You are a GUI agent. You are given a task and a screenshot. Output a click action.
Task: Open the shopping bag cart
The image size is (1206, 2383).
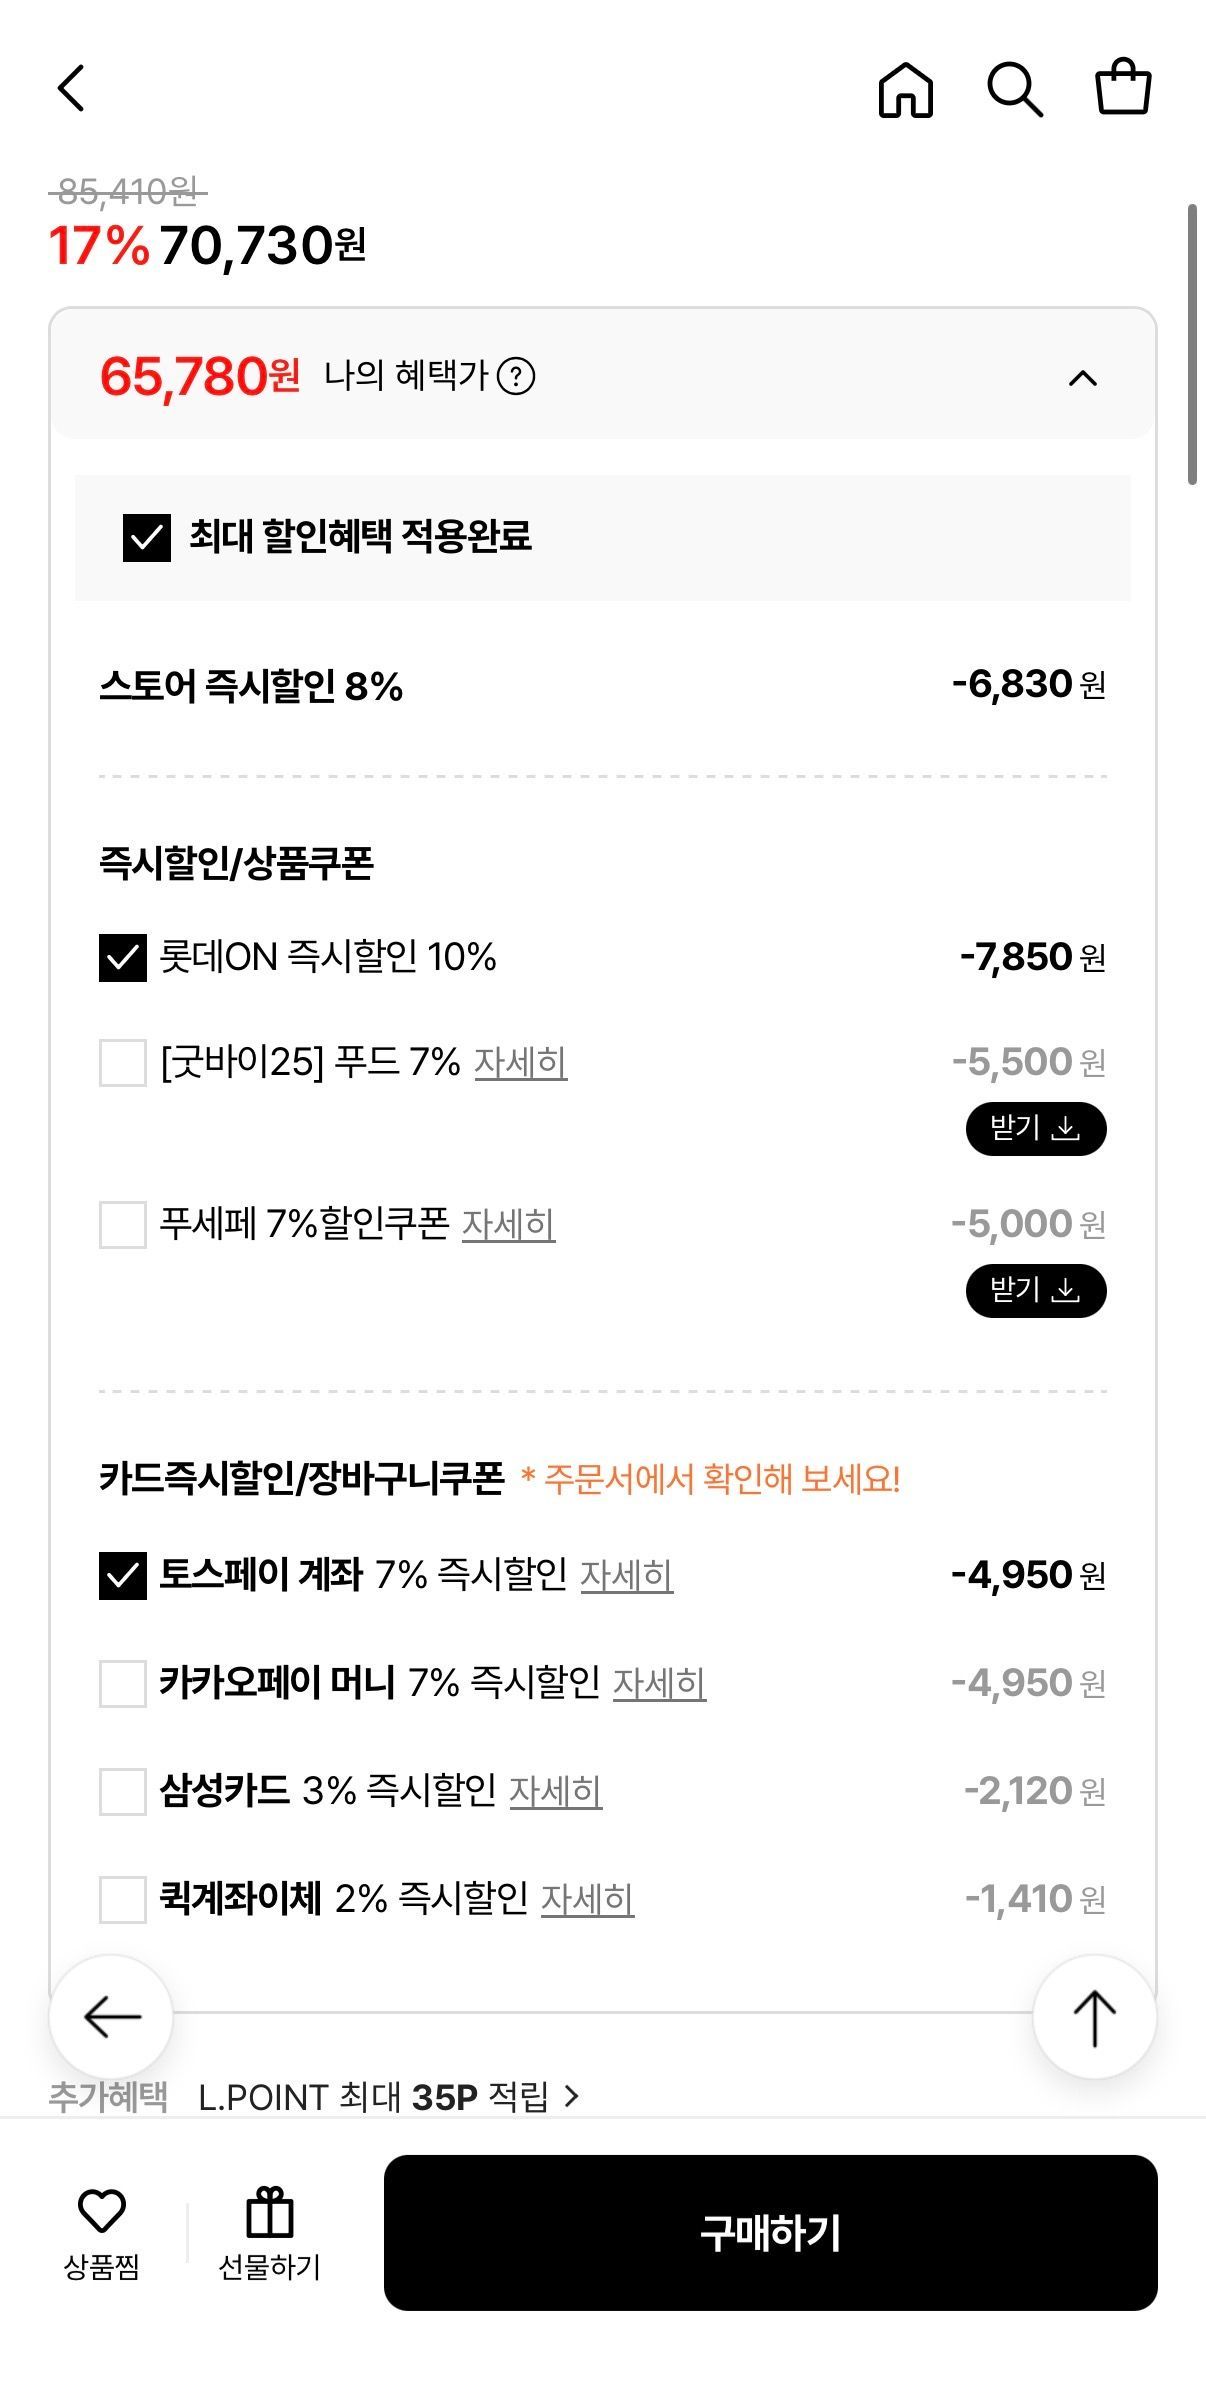click(1123, 88)
